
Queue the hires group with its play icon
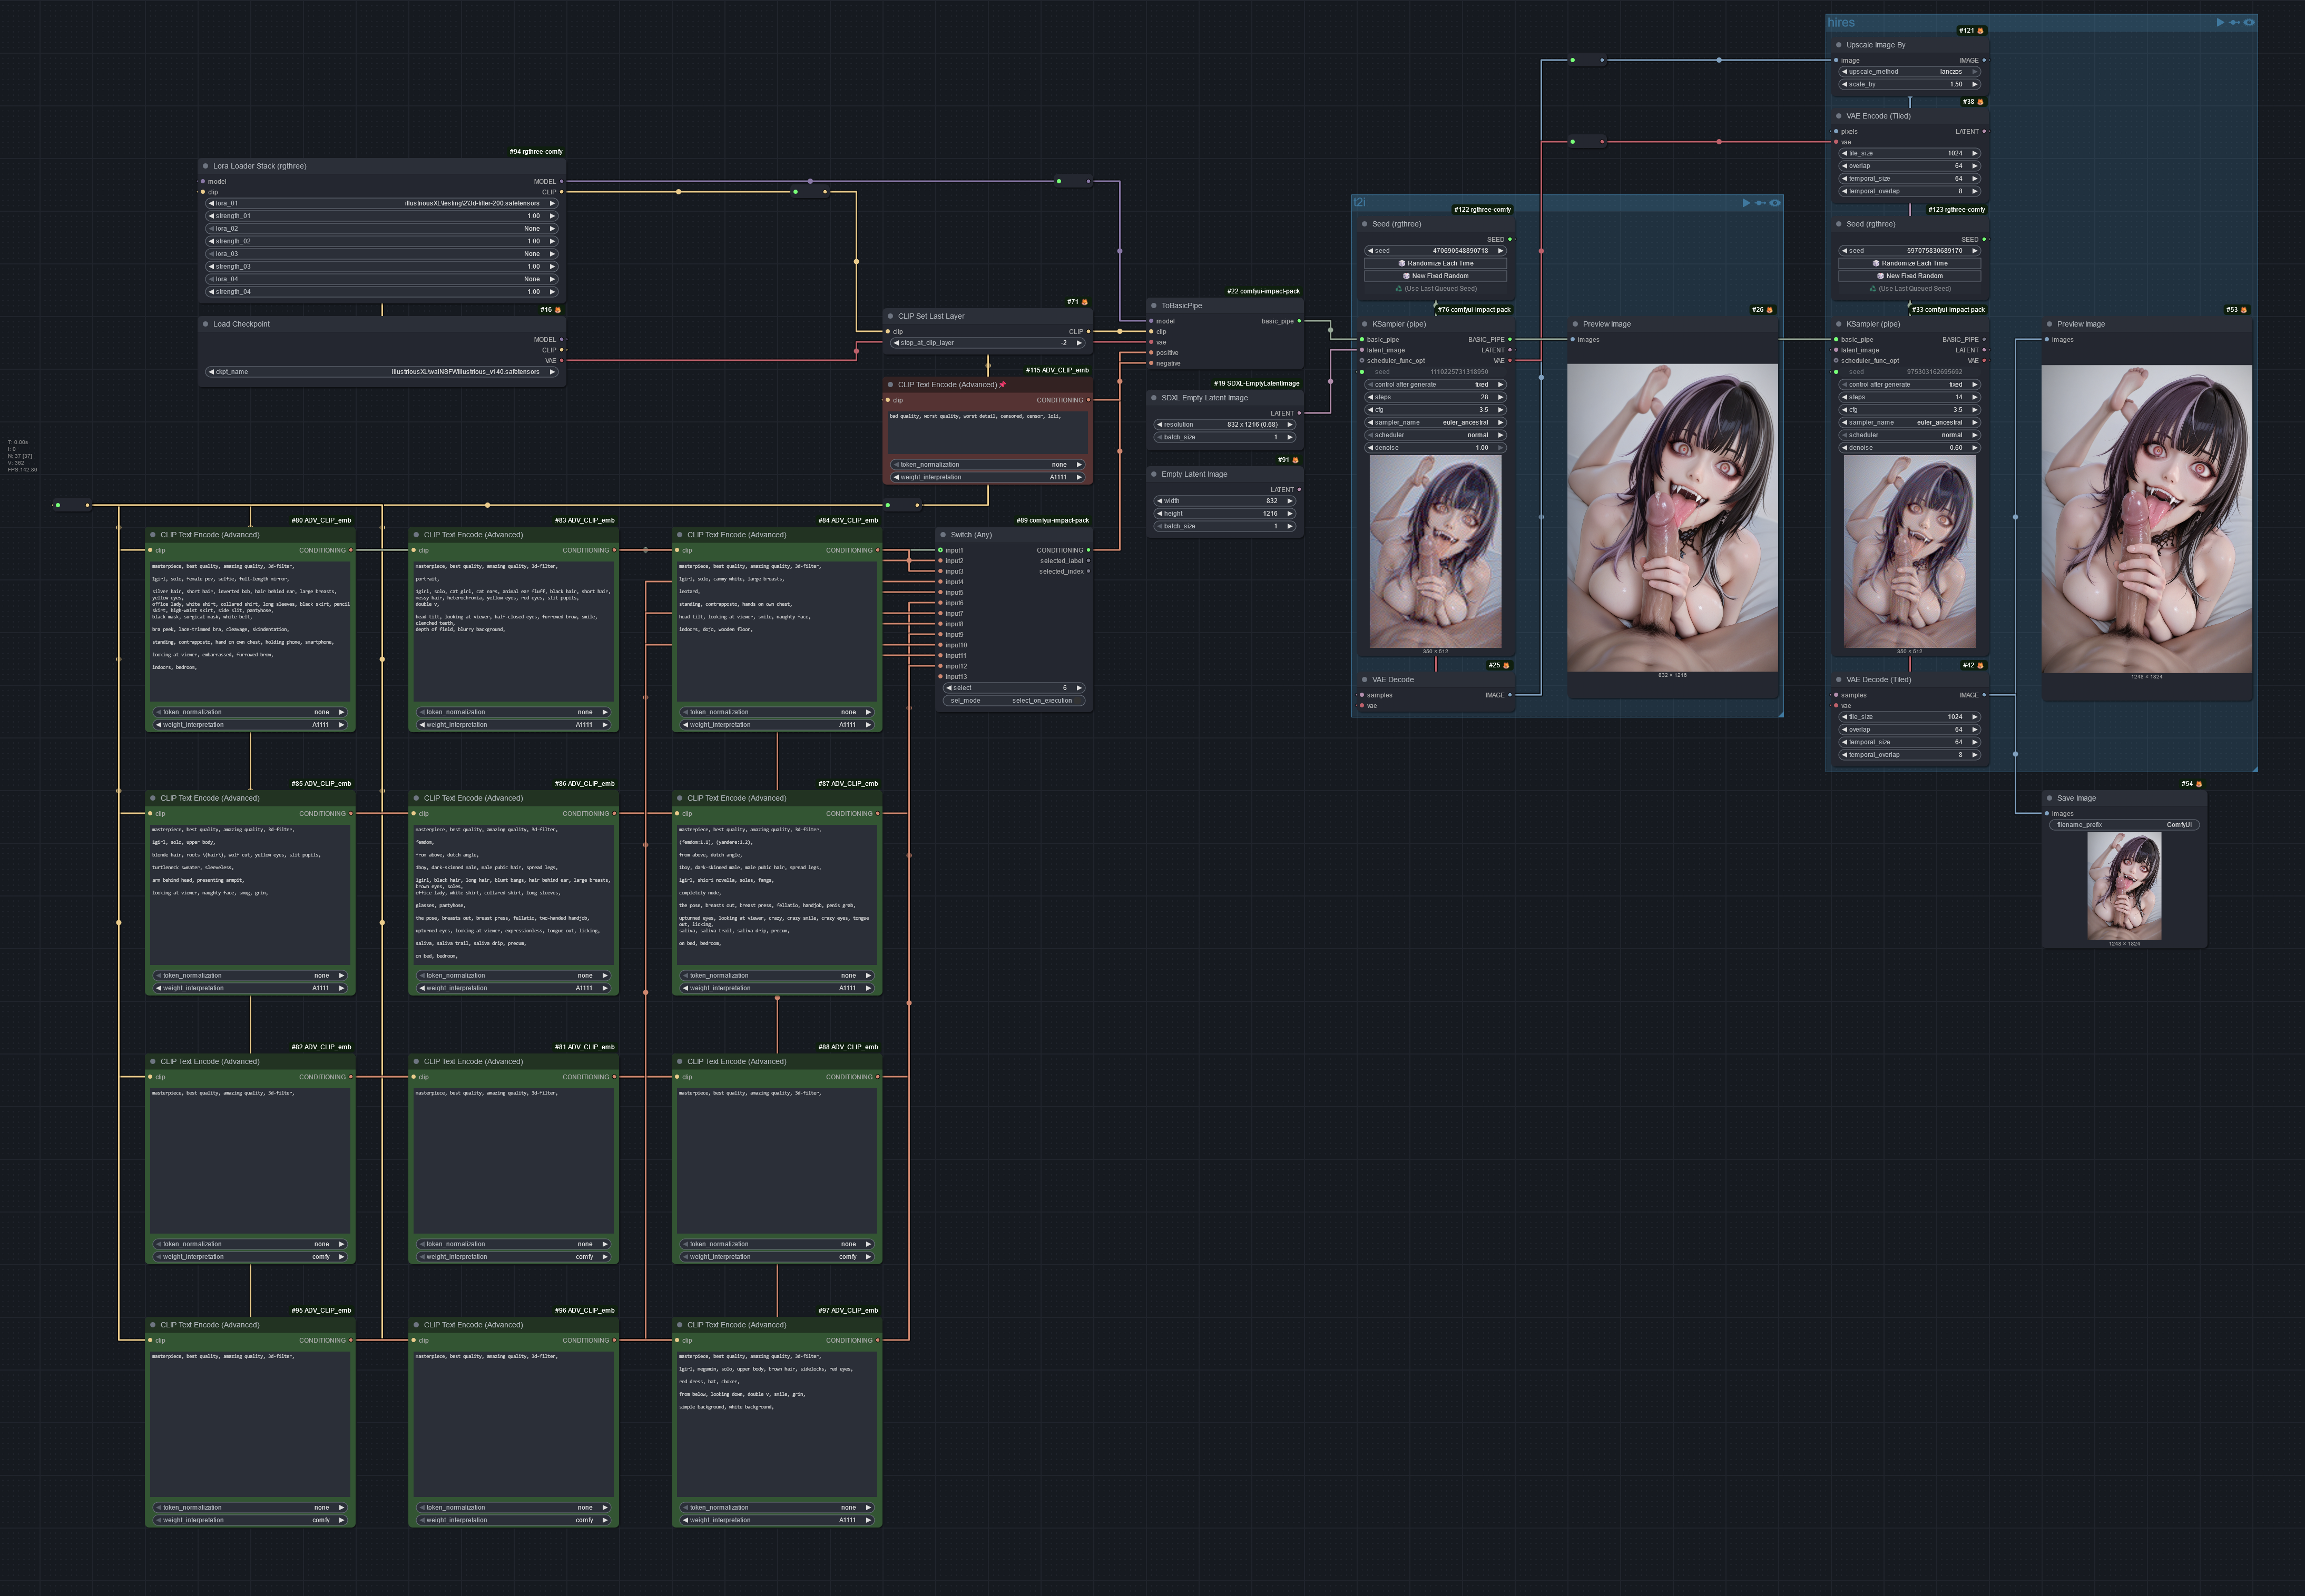(x=2220, y=22)
